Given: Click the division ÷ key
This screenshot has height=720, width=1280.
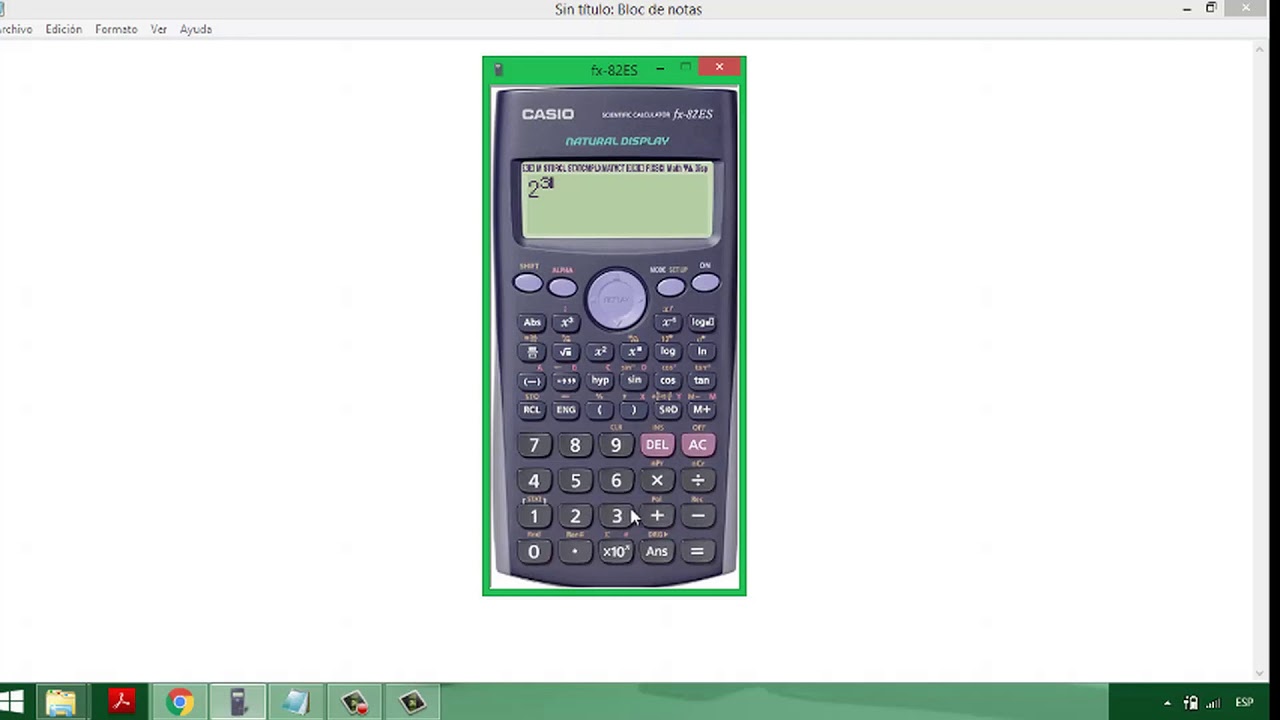Looking at the screenshot, I should click(x=698, y=481).
